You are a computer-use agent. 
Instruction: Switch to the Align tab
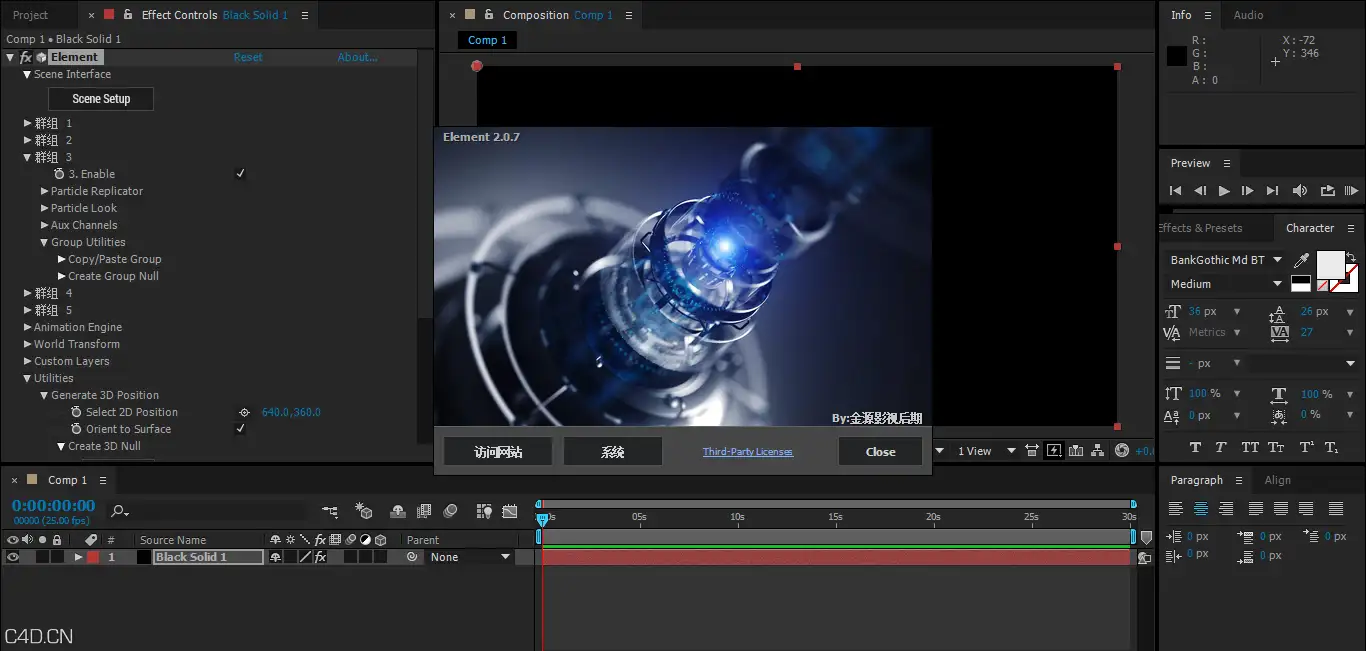1278,480
